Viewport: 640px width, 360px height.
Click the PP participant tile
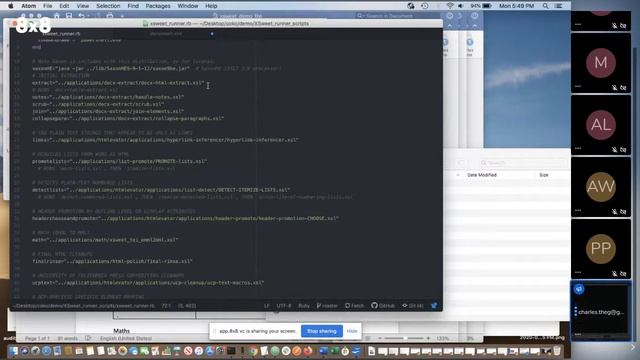click(x=600, y=249)
